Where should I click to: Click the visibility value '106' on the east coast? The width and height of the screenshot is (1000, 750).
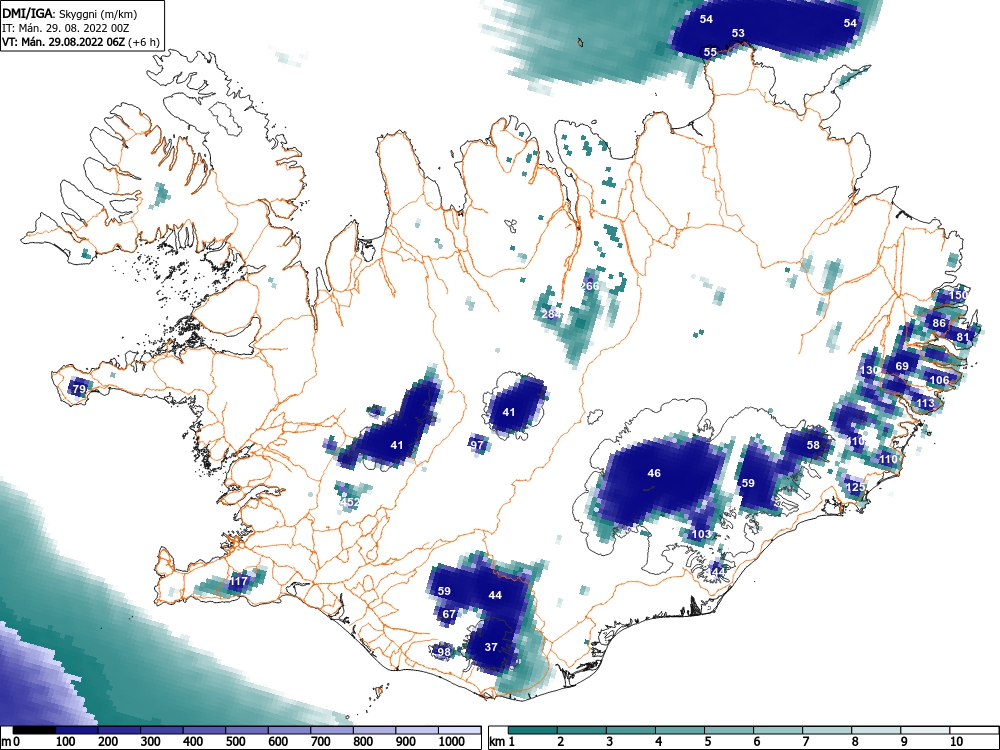(939, 380)
